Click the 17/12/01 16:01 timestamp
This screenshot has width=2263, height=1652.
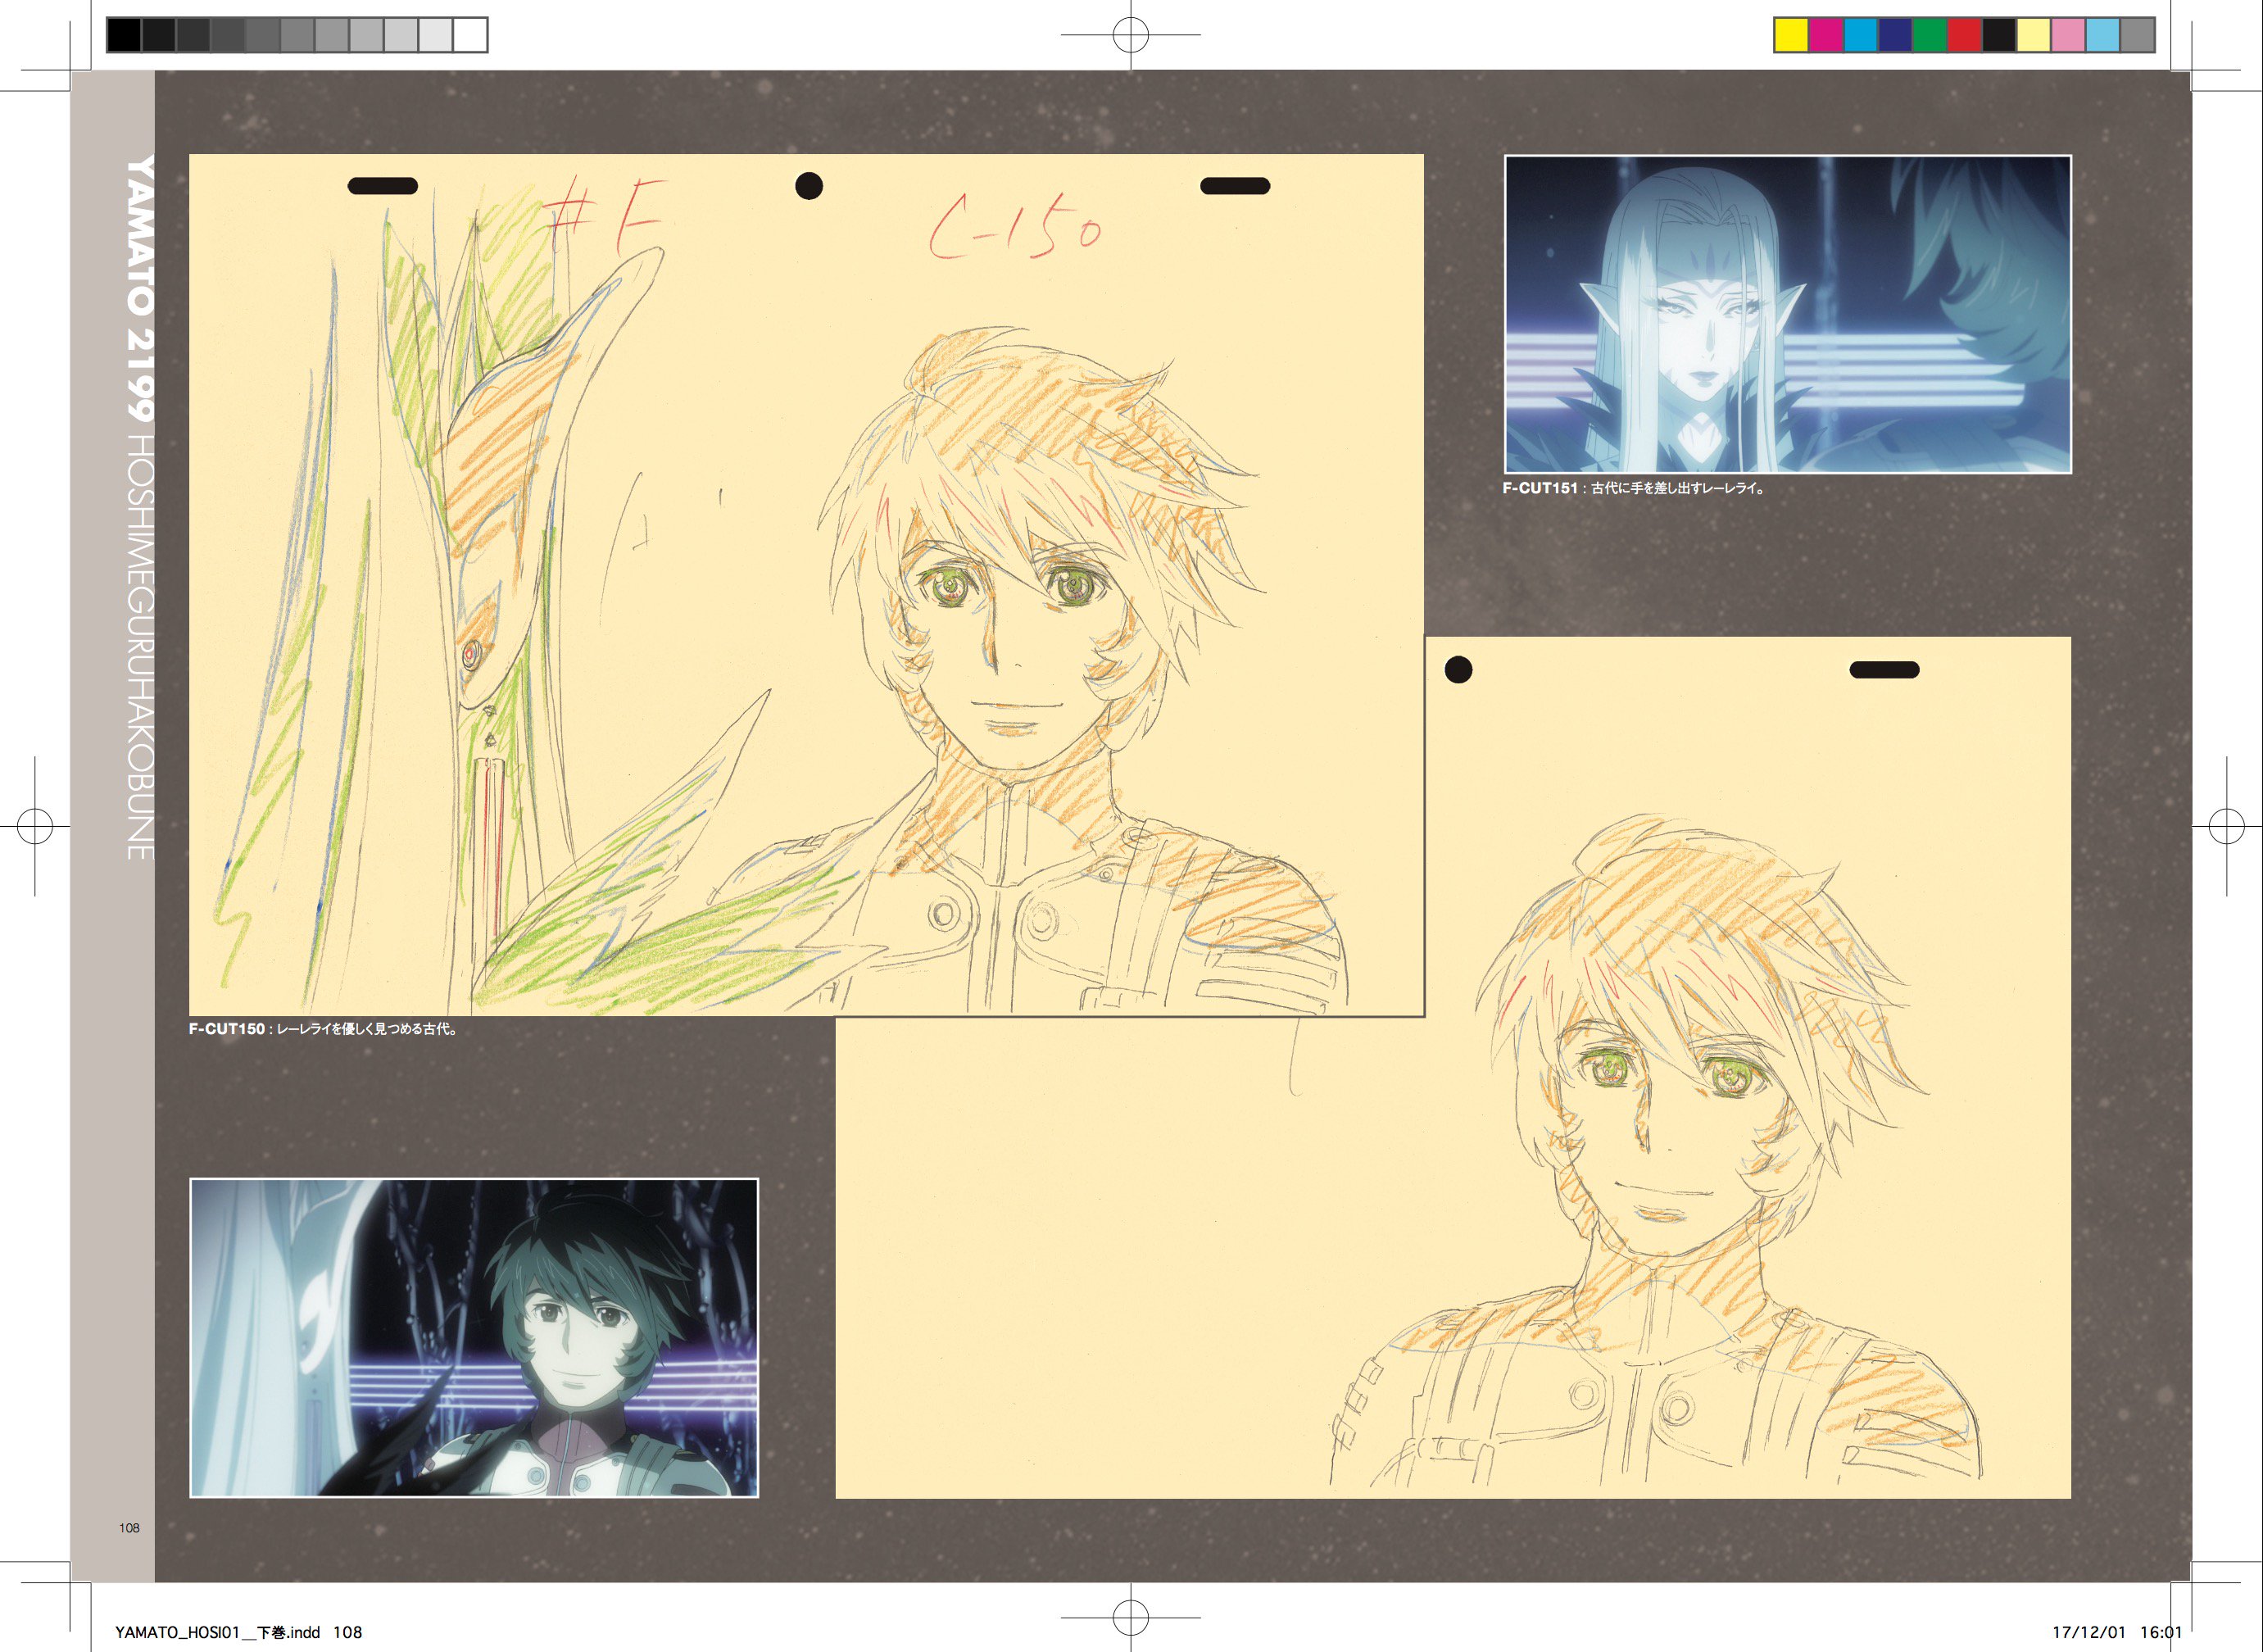pyautogui.click(x=2117, y=1632)
